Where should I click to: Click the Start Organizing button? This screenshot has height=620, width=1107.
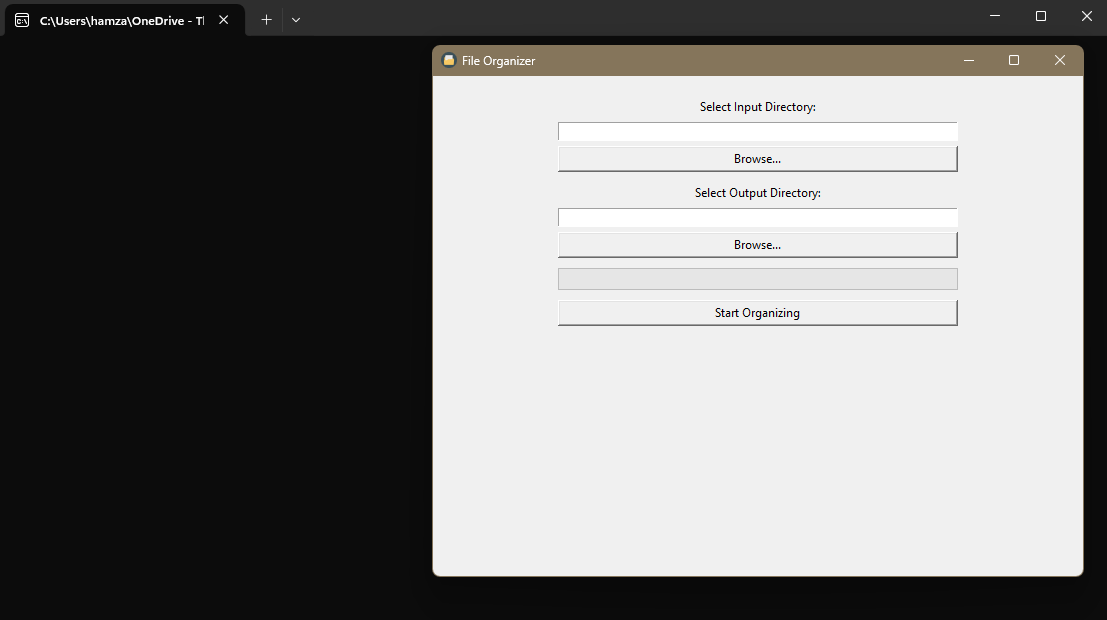pos(758,313)
